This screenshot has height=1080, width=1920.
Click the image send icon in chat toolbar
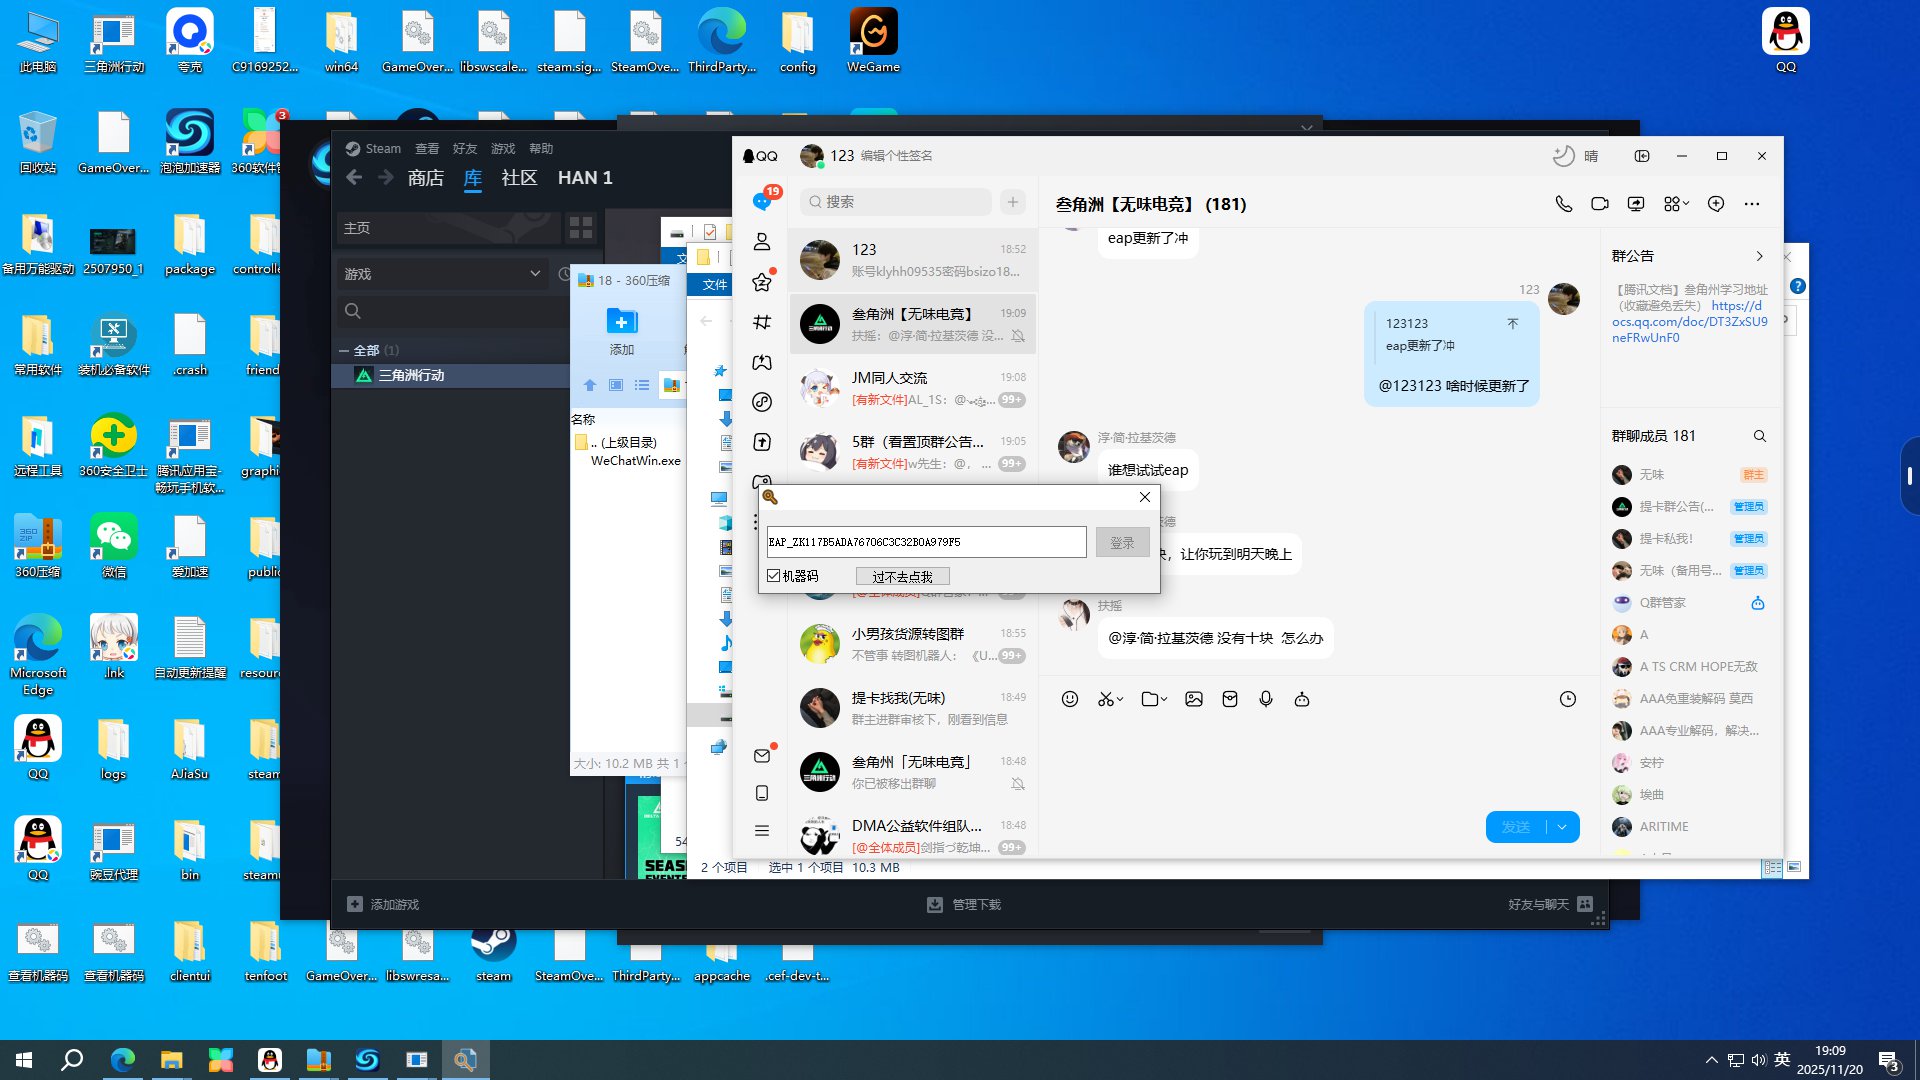pyautogui.click(x=1193, y=699)
